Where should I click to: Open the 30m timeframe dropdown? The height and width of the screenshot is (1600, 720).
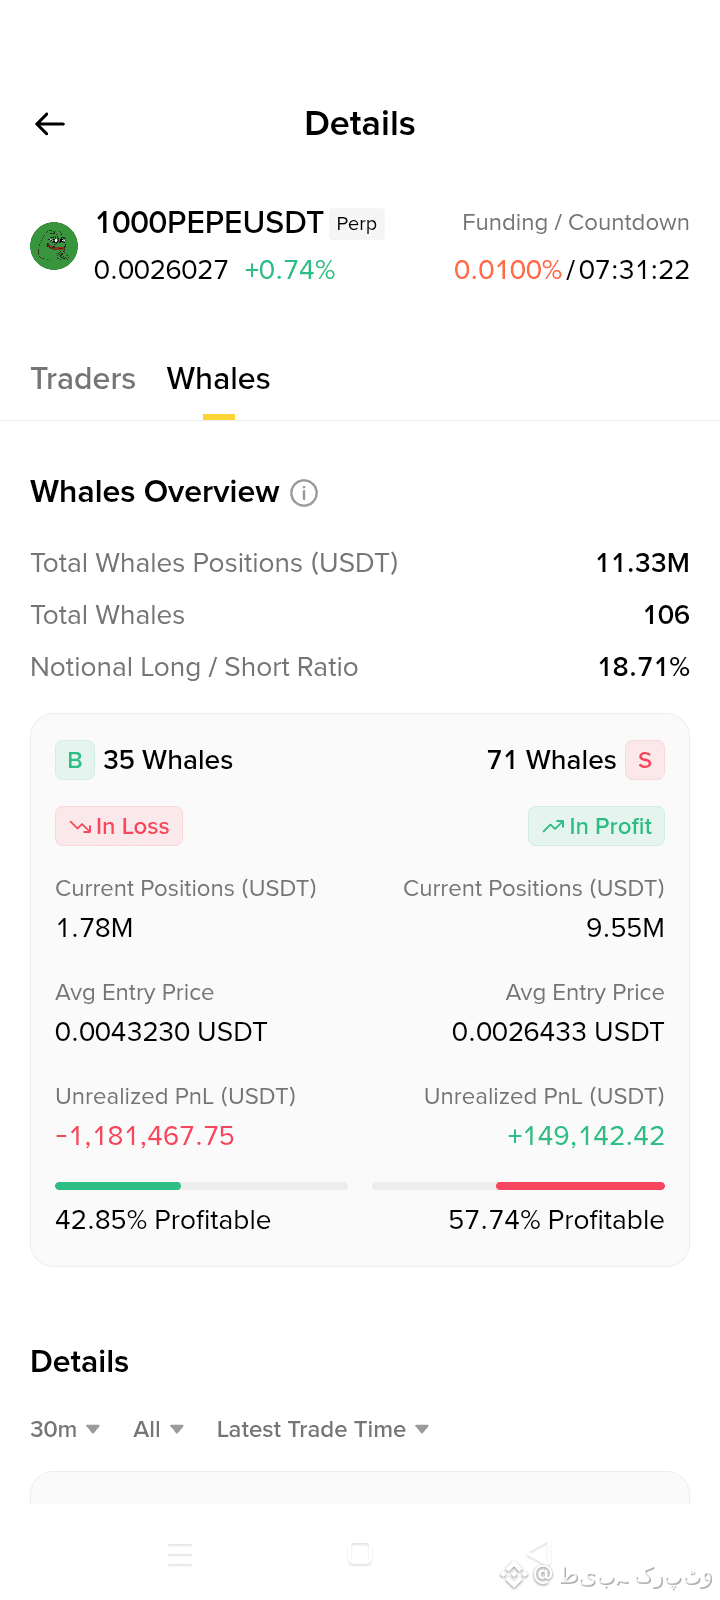click(x=65, y=1429)
